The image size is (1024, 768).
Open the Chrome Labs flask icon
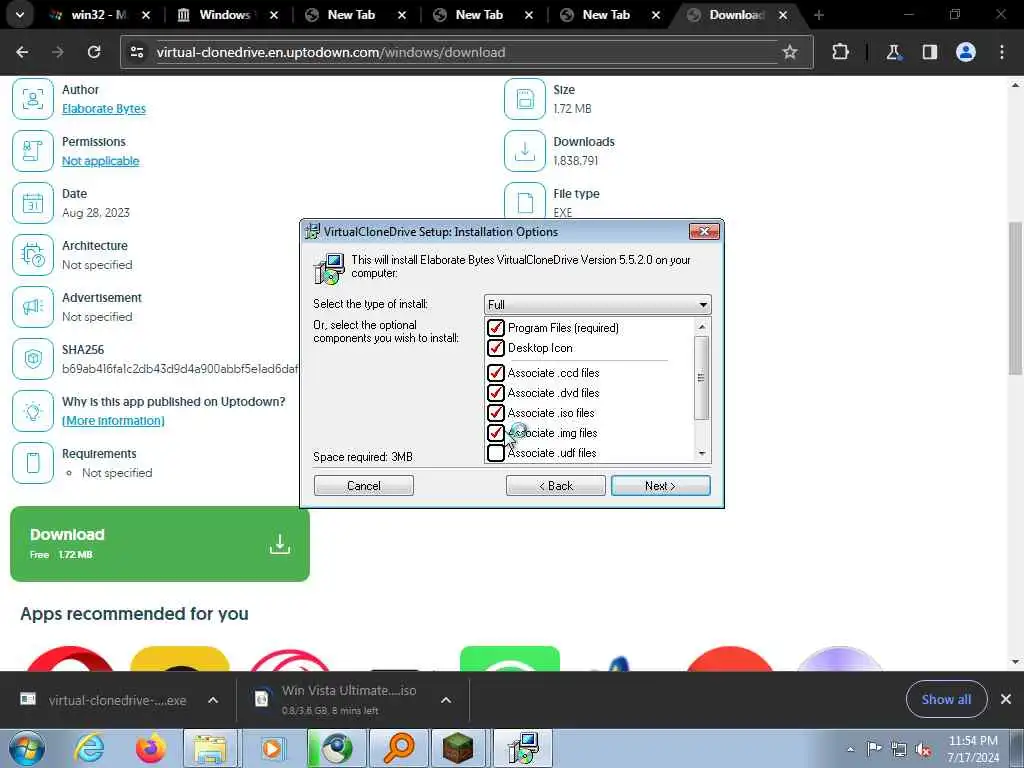(x=893, y=52)
